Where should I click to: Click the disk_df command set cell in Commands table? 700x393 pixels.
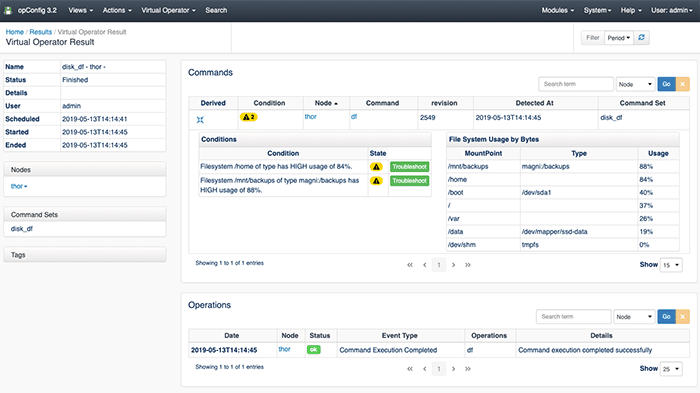click(x=643, y=118)
